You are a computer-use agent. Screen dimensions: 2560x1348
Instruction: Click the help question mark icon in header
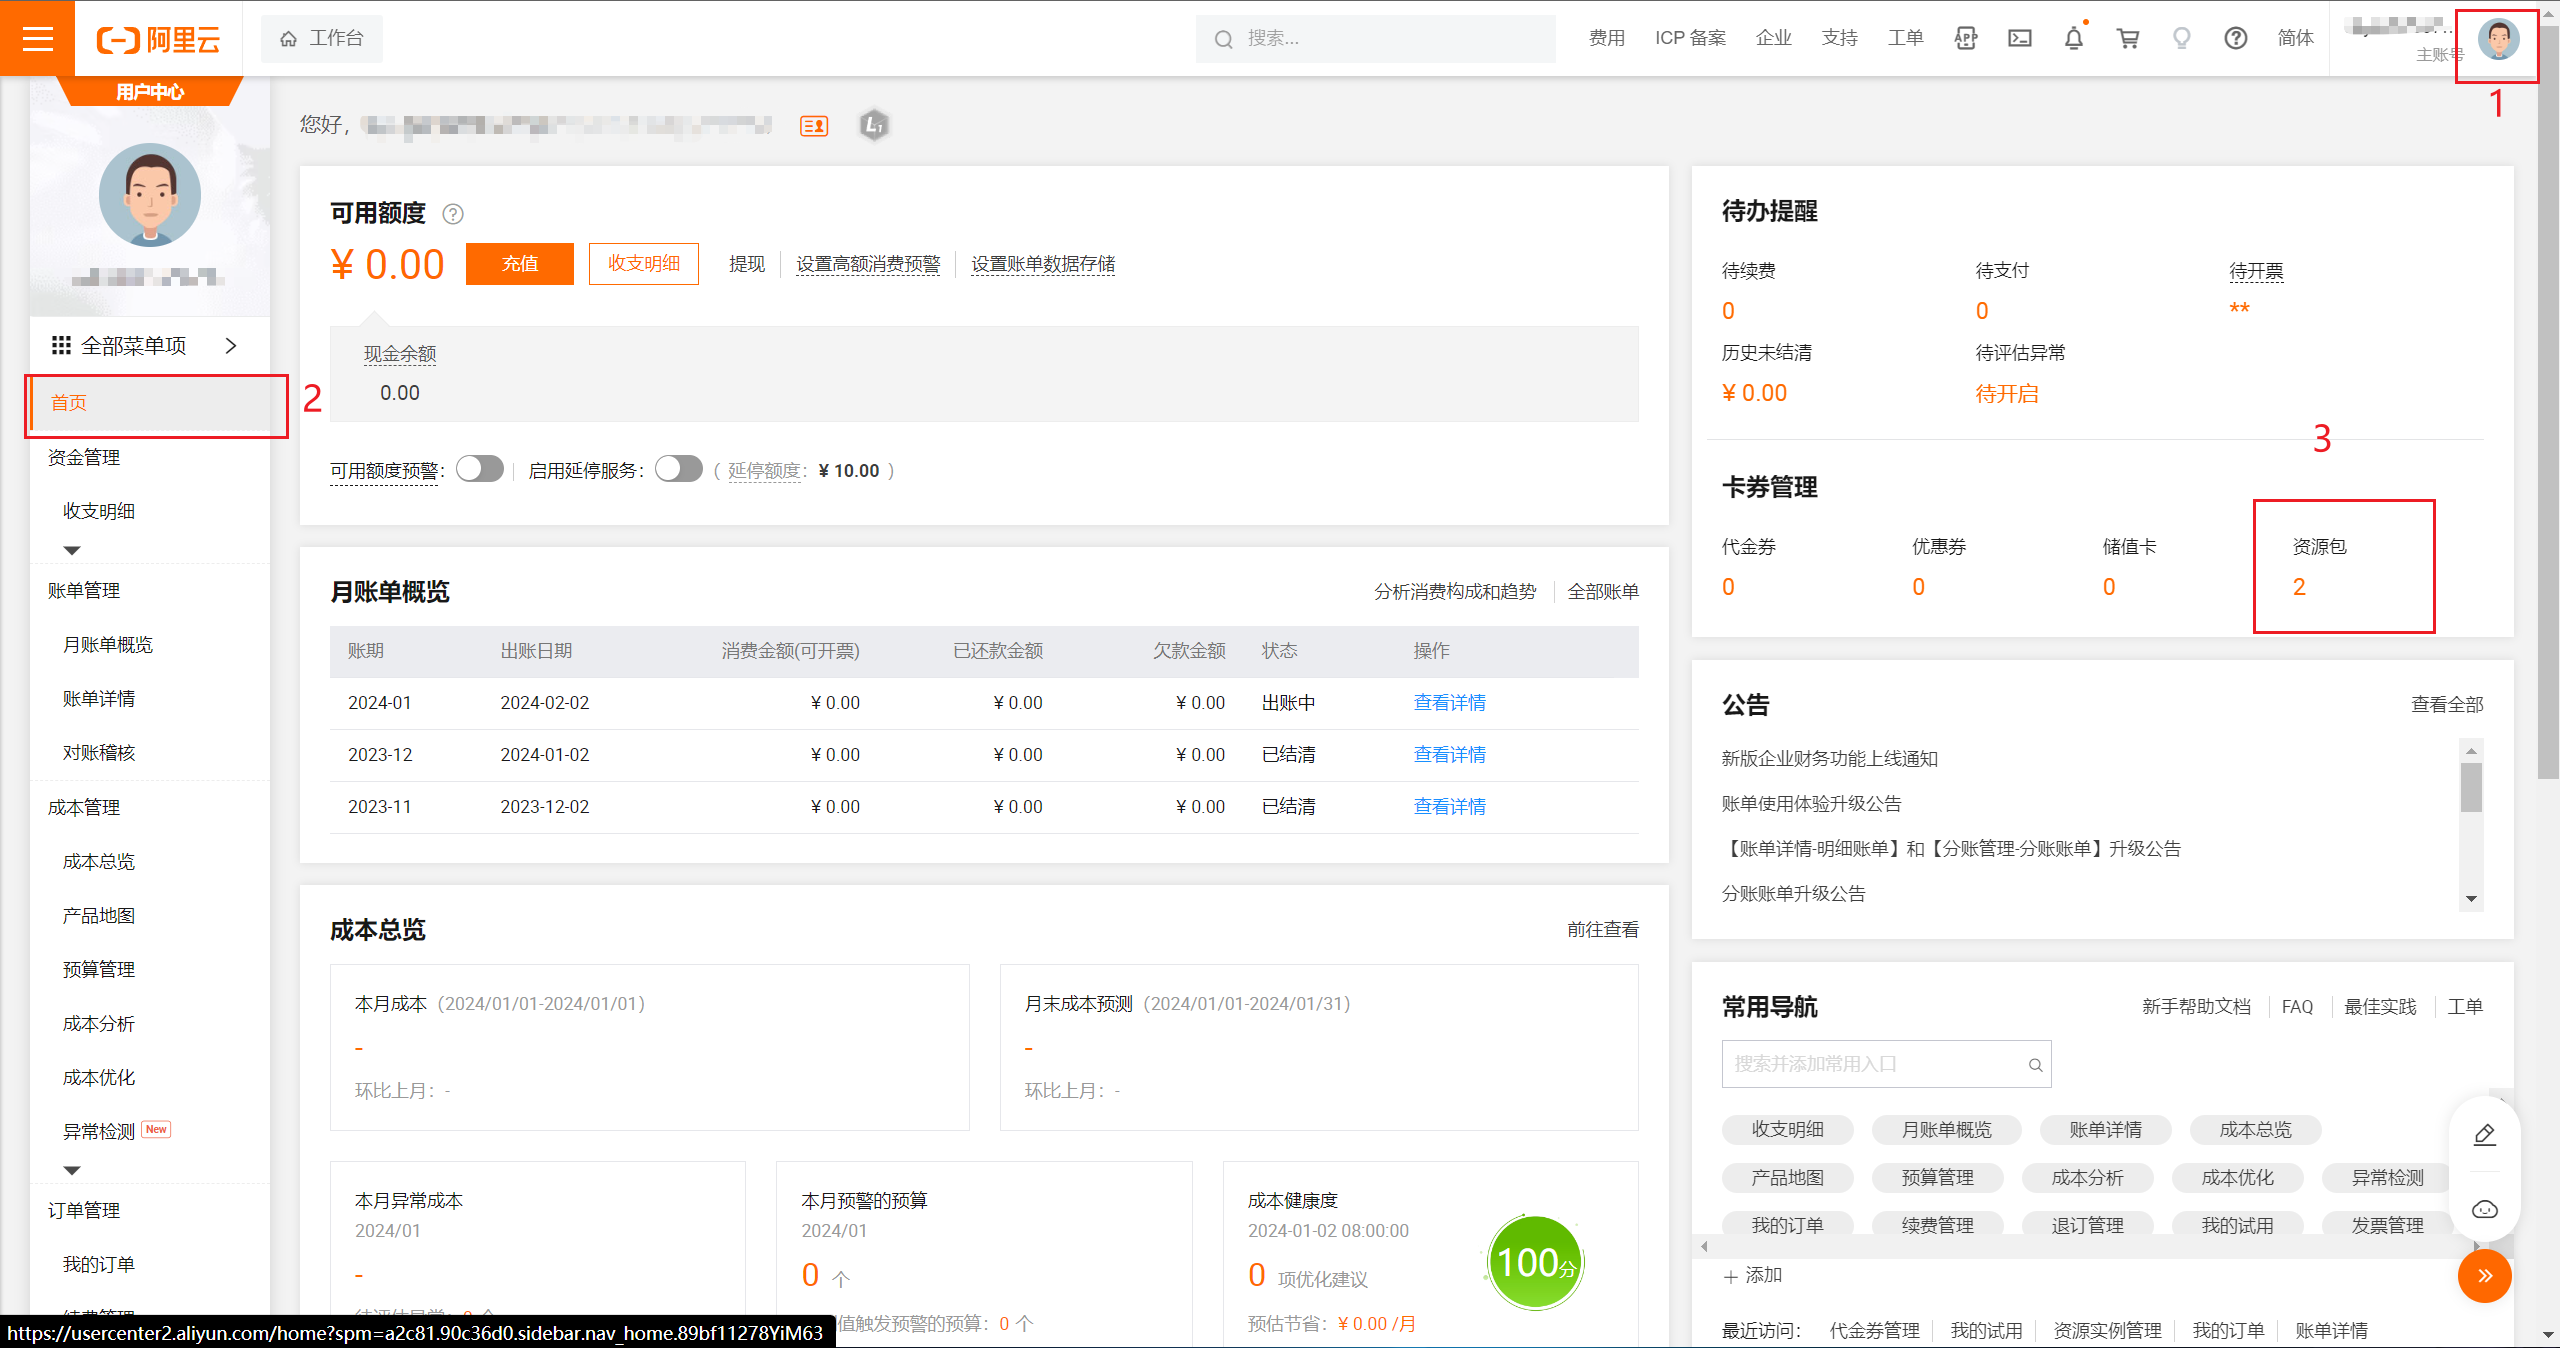2235,38
